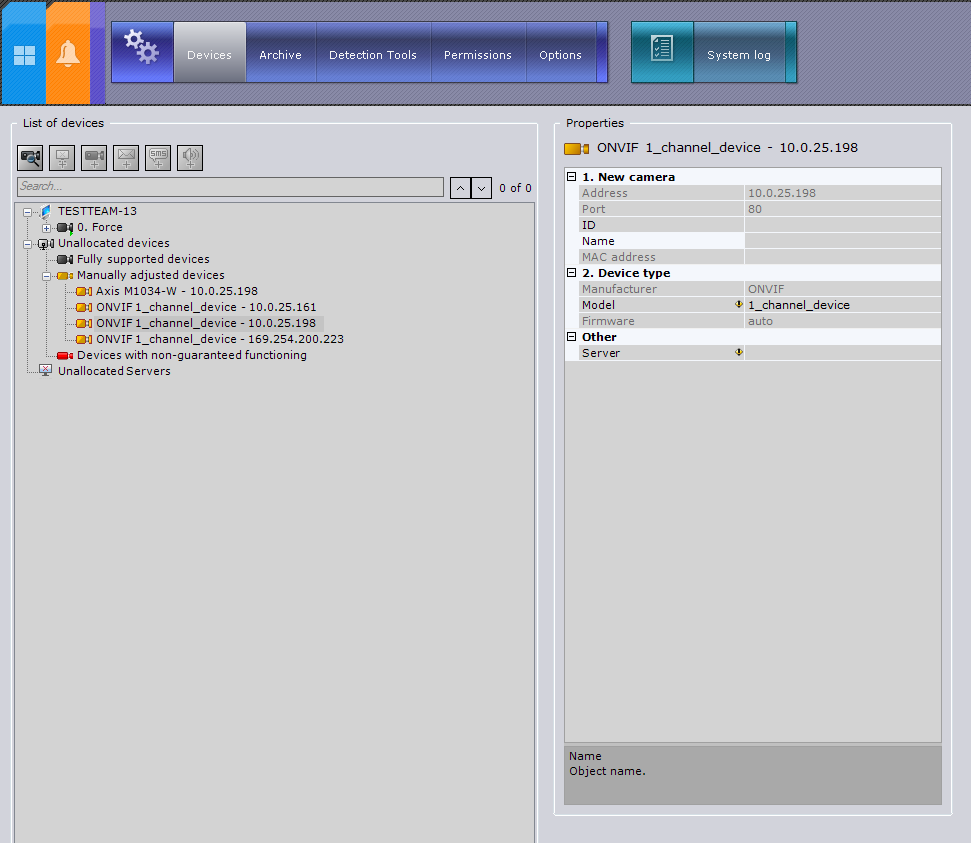The image size is (971, 843).
Task: Open the Permissions tab
Action: (477, 55)
